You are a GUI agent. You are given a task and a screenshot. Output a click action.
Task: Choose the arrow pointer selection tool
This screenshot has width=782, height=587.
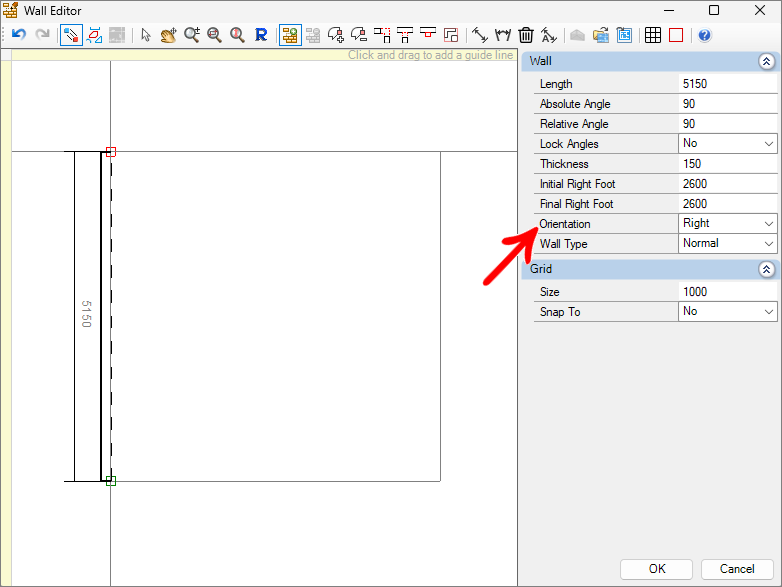(x=146, y=35)
